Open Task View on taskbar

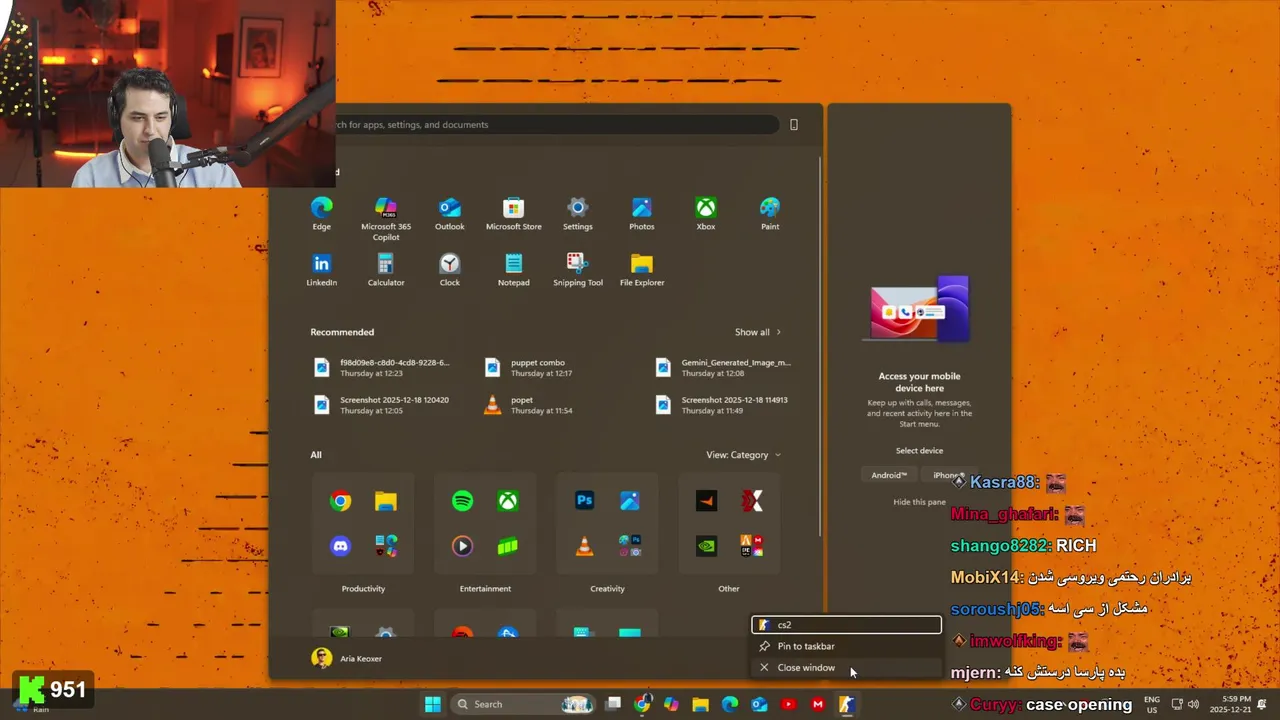tap(613, 704)
